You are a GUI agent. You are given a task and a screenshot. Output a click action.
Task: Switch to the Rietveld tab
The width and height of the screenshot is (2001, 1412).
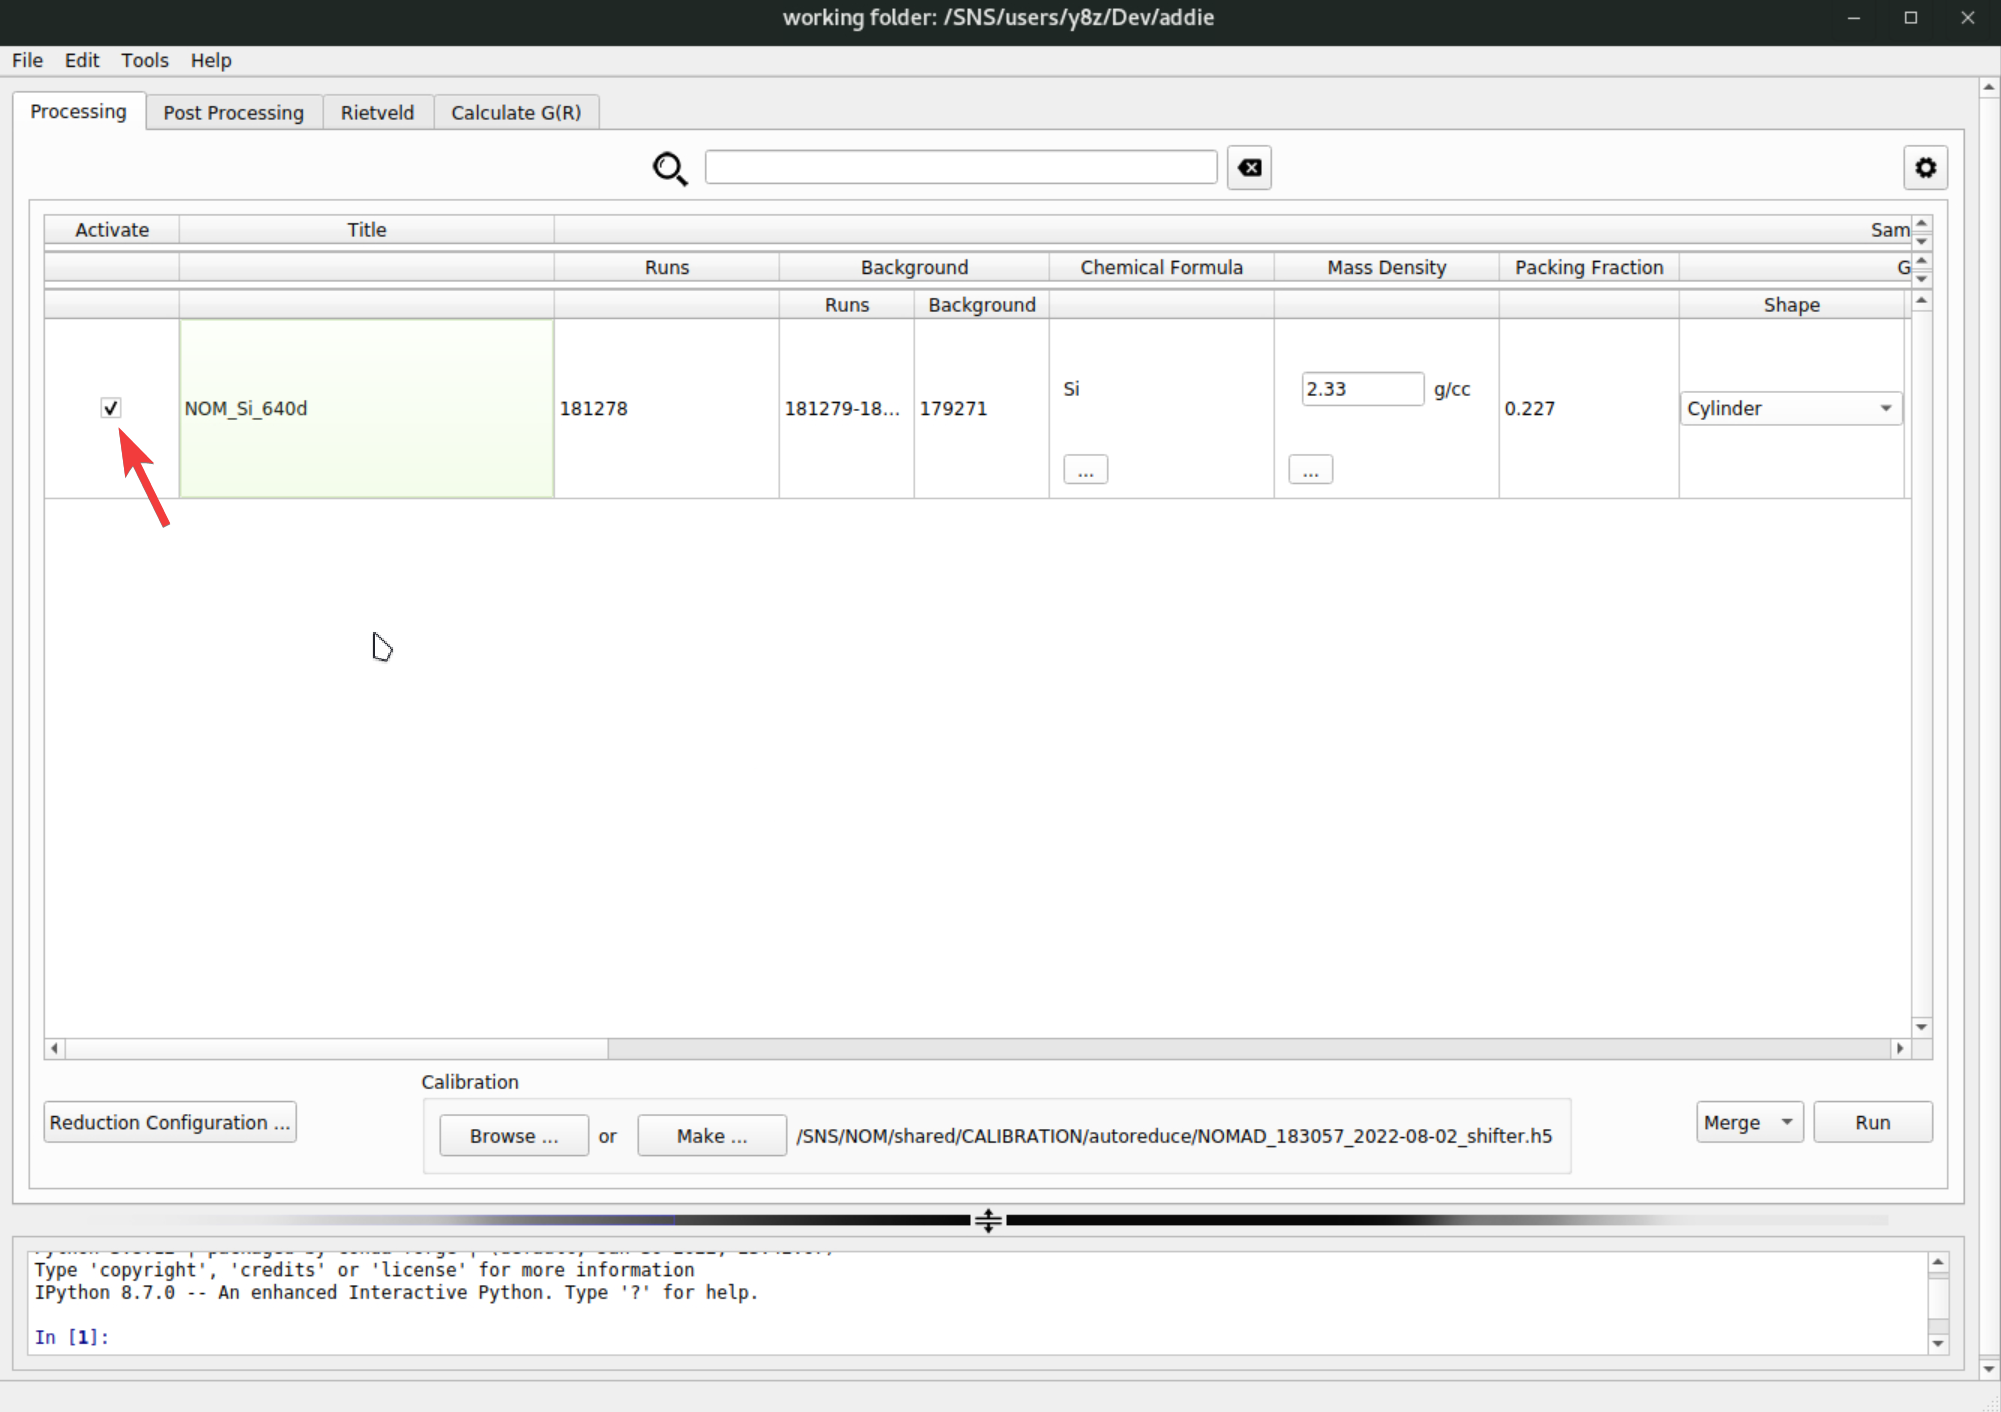(x=377, y=112)
